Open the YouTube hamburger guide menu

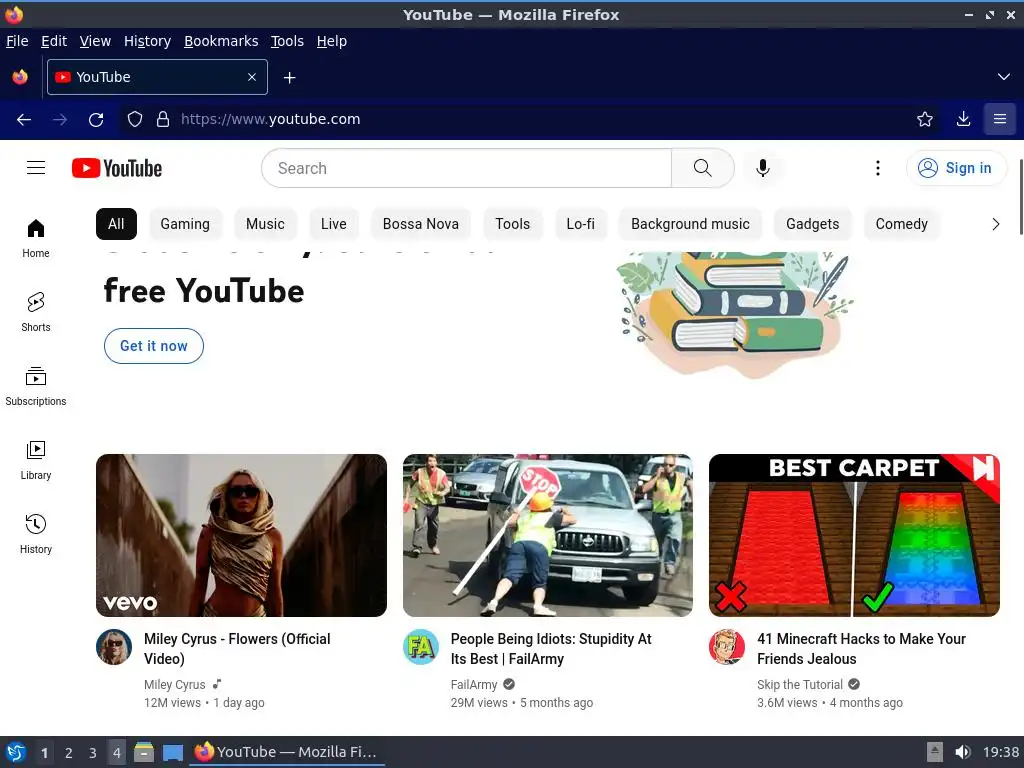36,168
